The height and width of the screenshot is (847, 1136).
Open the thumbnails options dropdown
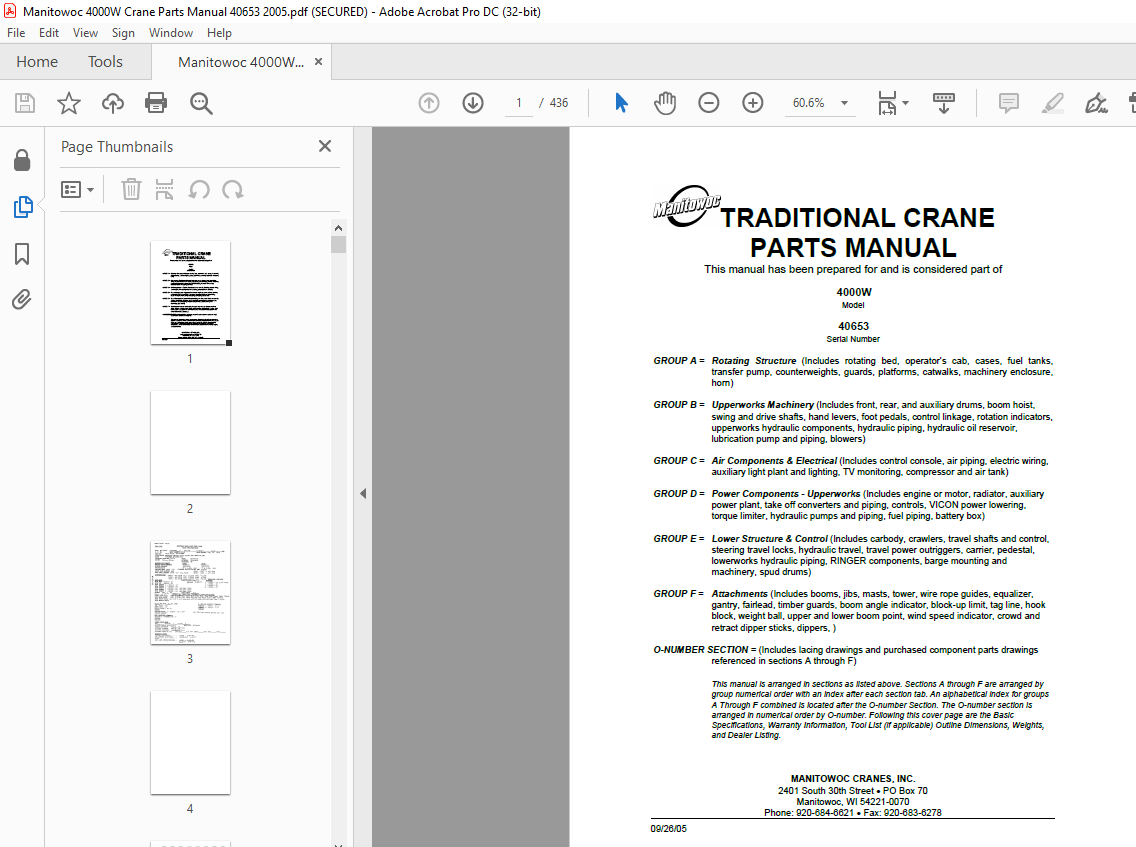point(78,190)
